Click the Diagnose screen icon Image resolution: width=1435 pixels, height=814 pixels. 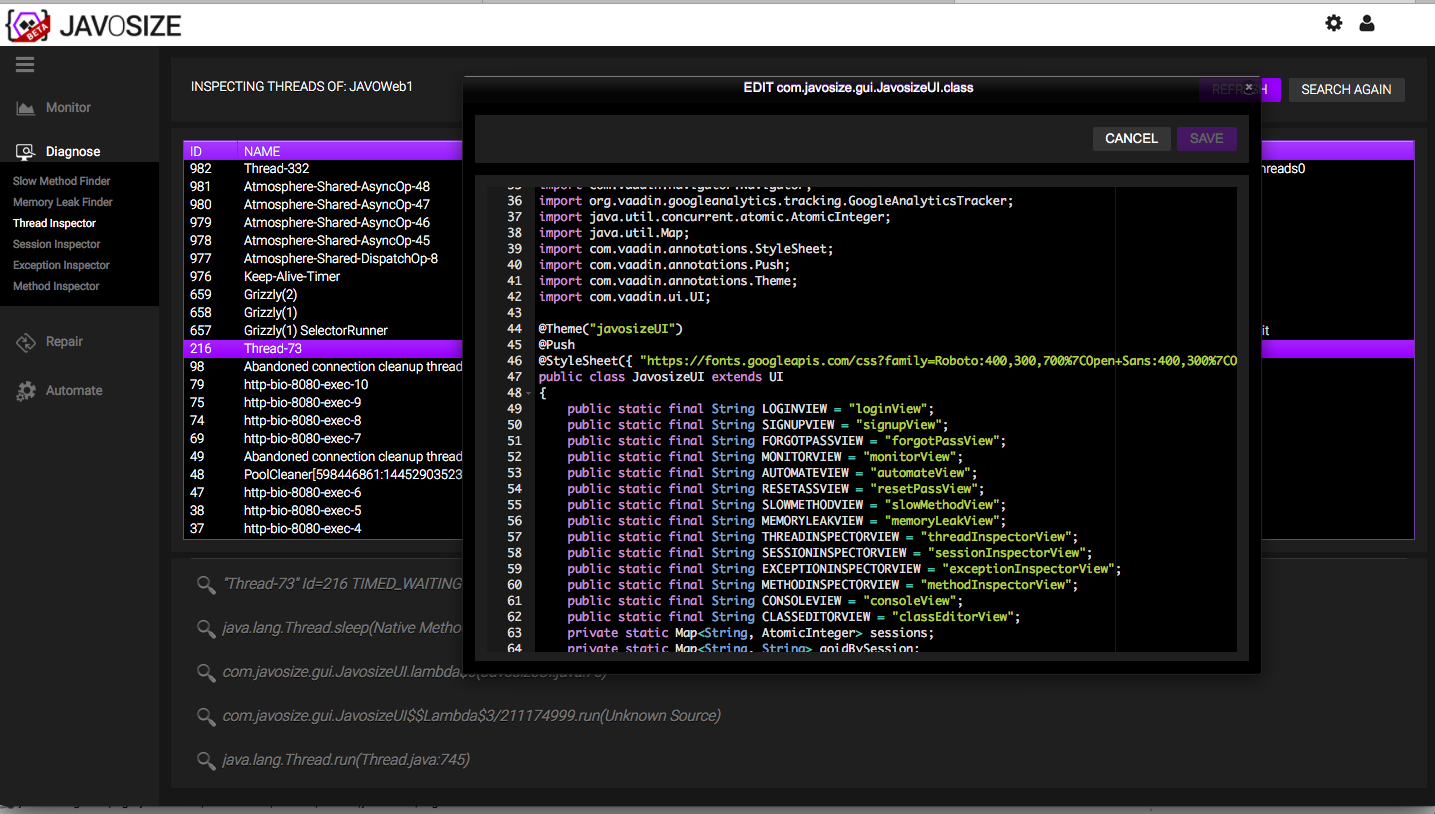pyautogui.click(x=26, y=152)
